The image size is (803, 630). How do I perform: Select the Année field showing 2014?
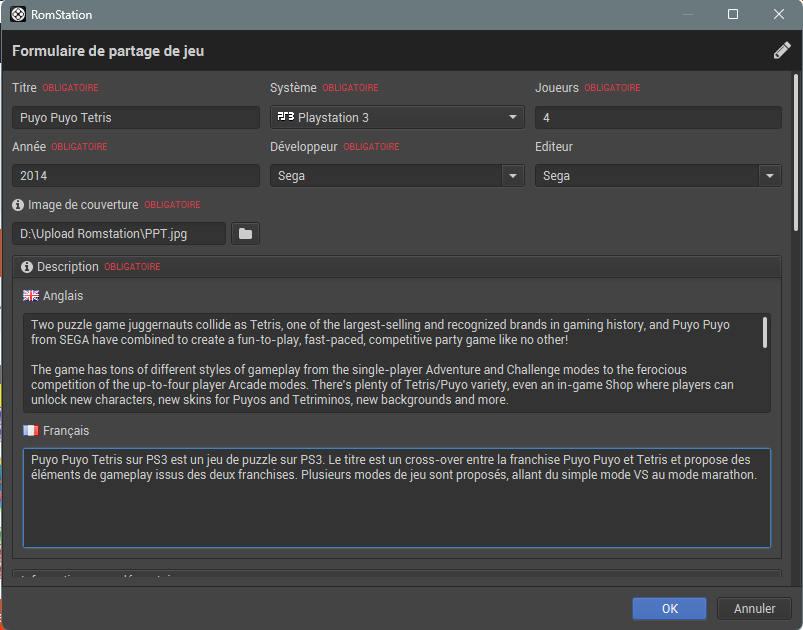(x=136, y=176)
